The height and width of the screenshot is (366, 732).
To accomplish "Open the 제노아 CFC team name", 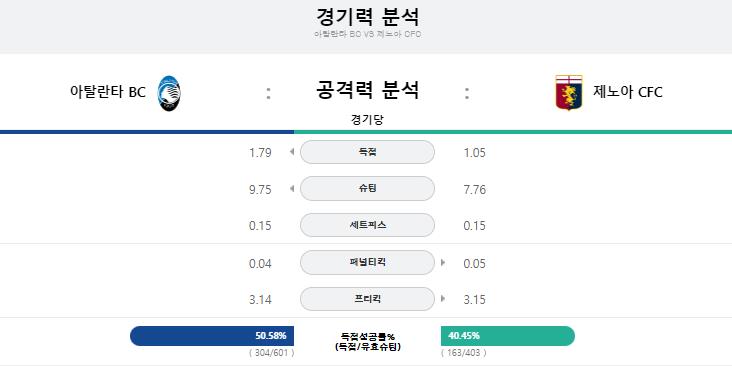I will click(x=627, y=92).
